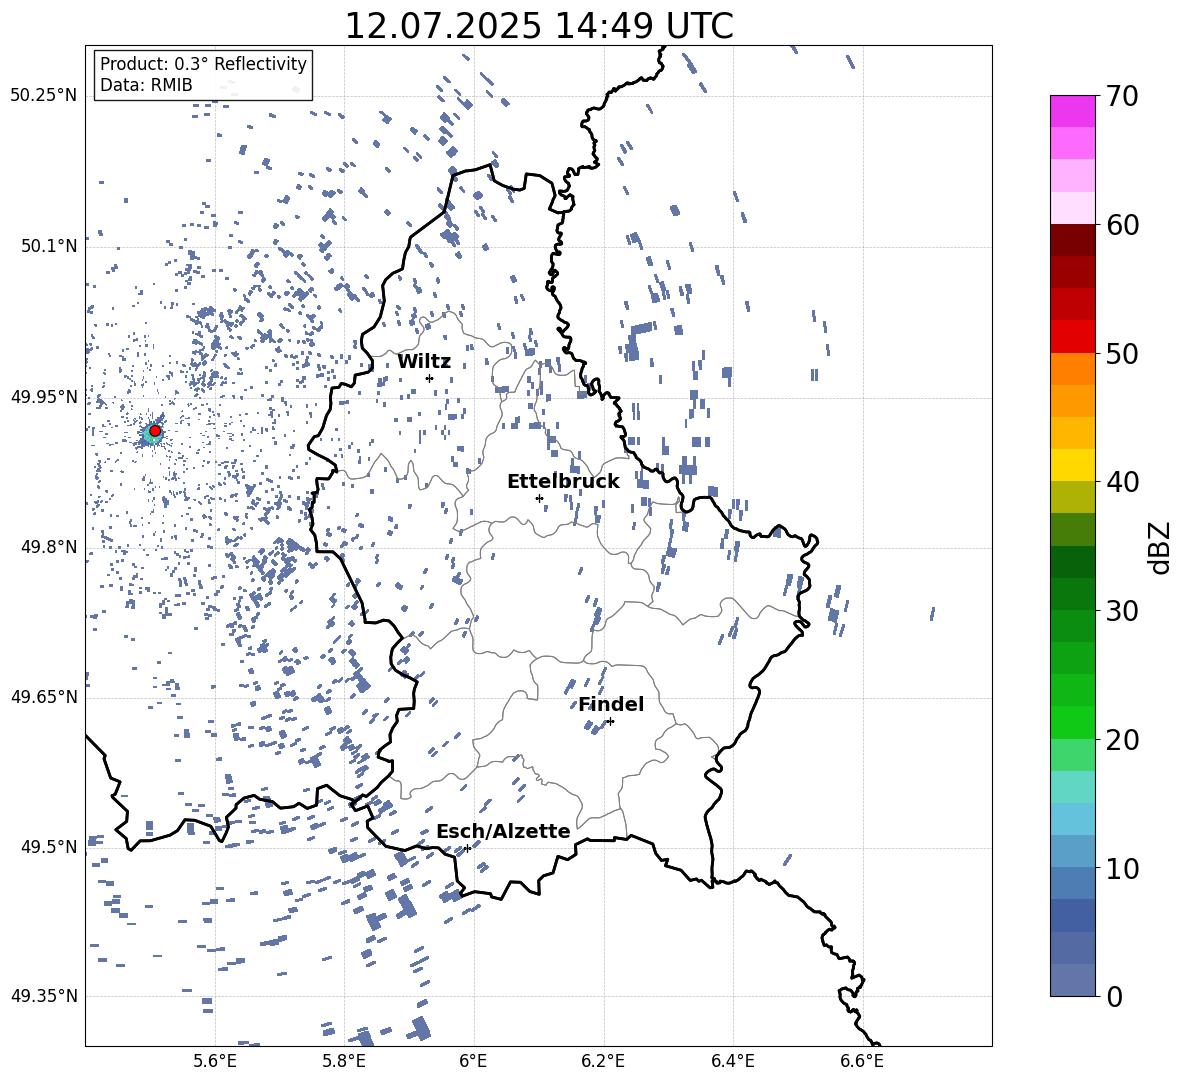Click the 6°E longitude label
Image resolution: width=1184 pixels, height=1081 pixels.
click(x=473, y=1061)
